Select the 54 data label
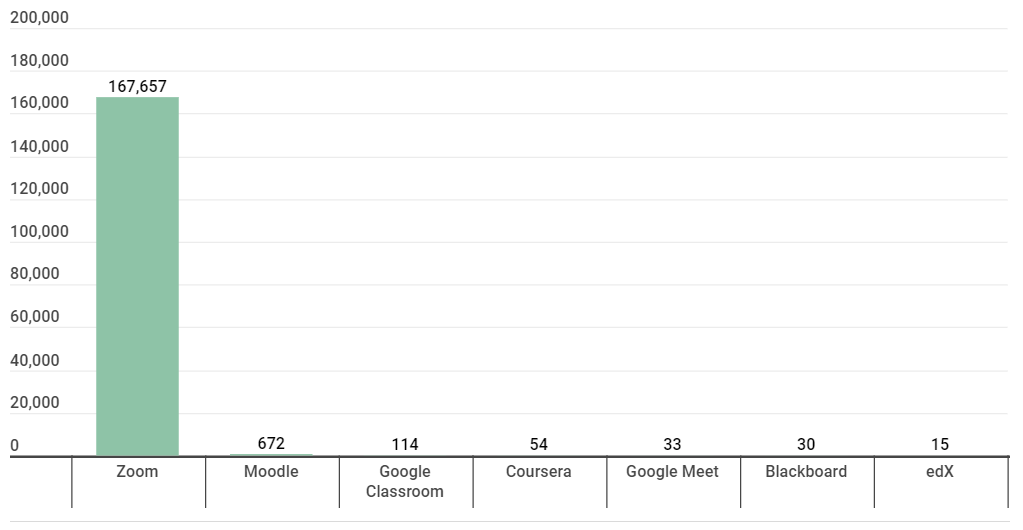 538,444
